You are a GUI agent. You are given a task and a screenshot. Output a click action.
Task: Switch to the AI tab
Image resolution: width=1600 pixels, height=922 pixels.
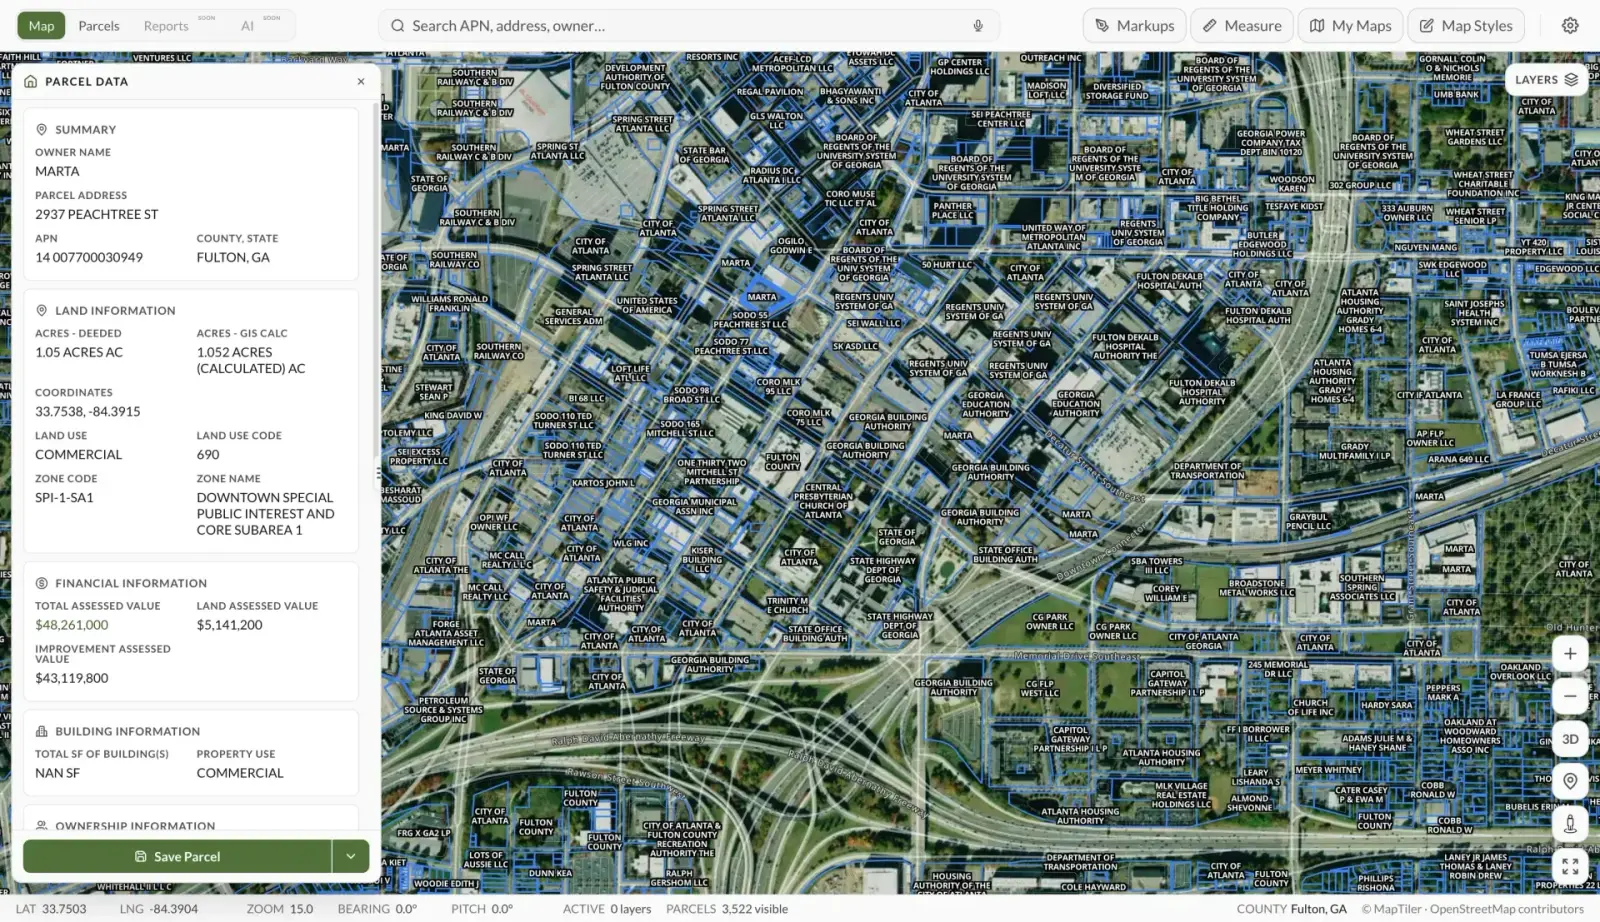247,26
